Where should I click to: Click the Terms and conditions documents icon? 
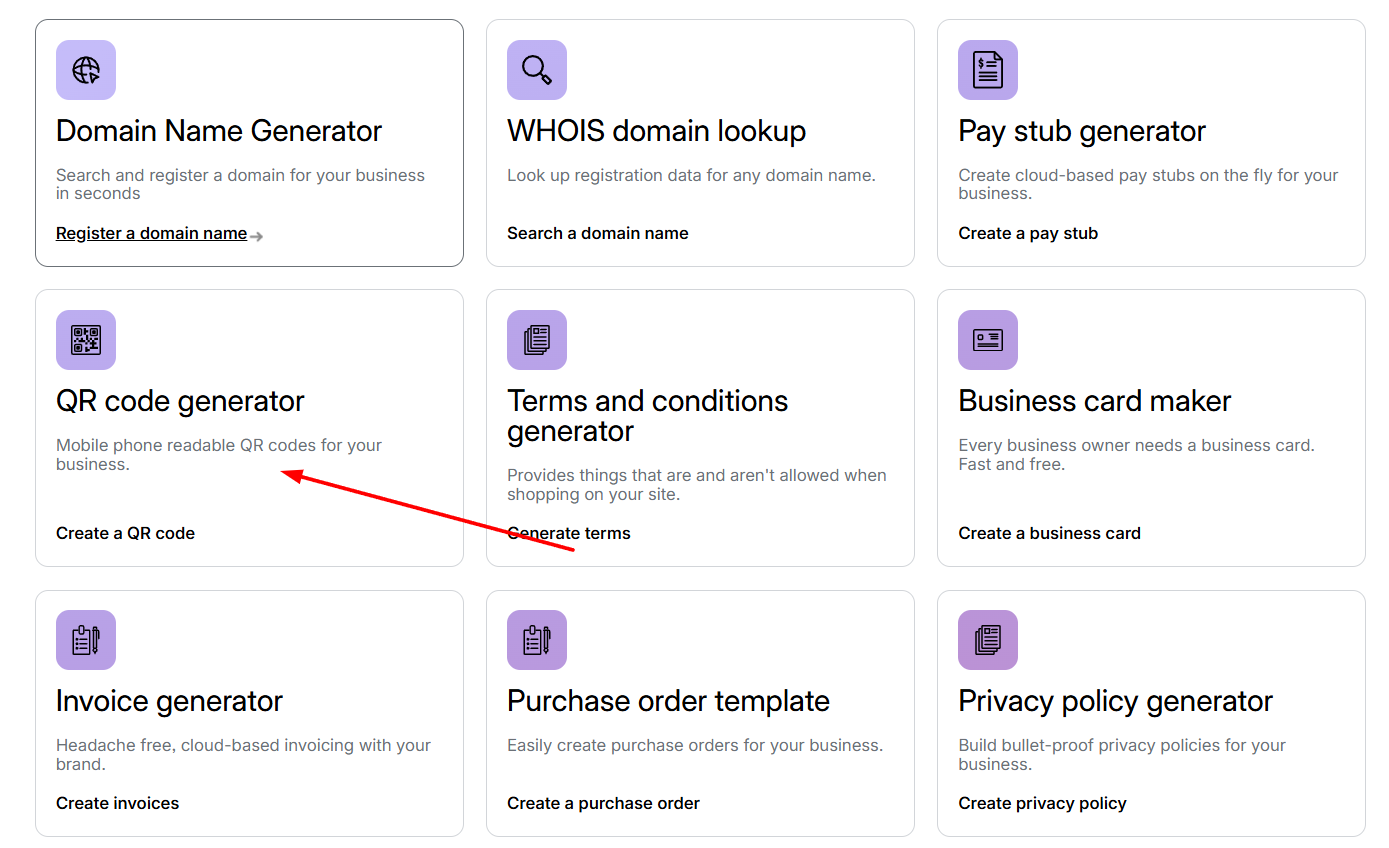(537, 340)
